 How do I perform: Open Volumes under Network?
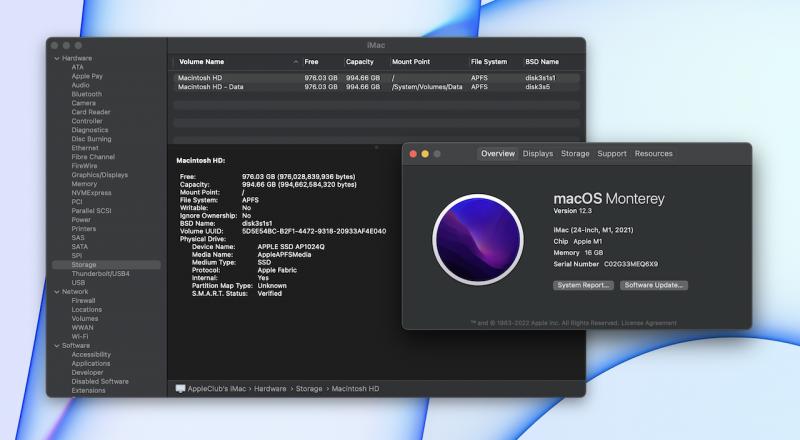[x=85, y=319]
